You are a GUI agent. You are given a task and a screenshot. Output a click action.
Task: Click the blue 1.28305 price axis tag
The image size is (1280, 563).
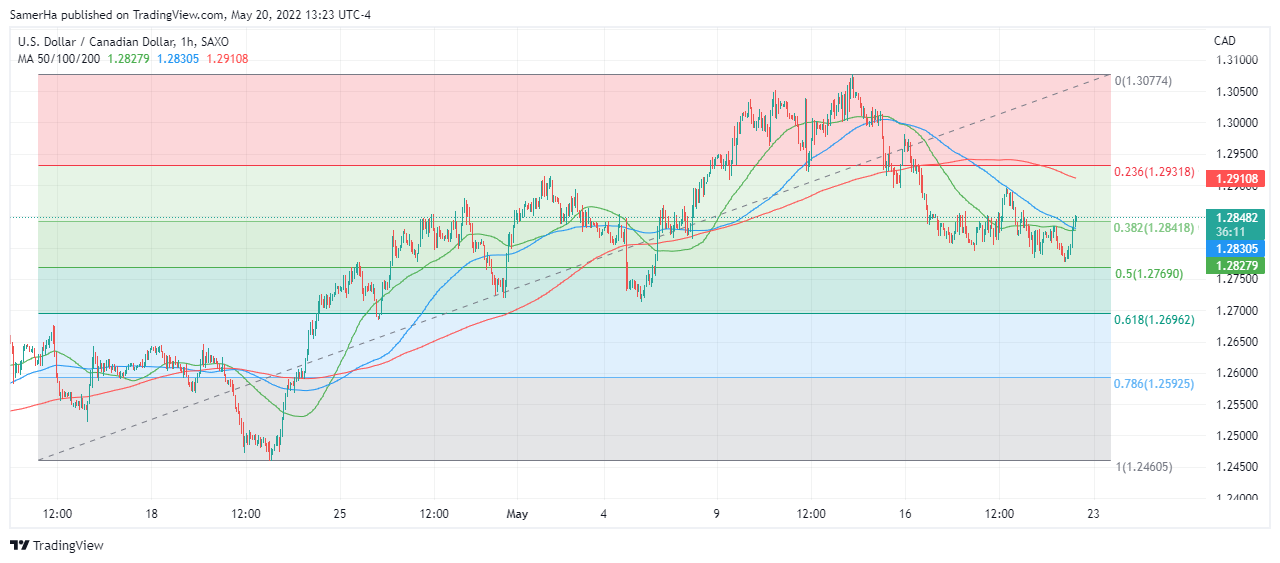pos(1237,248)
